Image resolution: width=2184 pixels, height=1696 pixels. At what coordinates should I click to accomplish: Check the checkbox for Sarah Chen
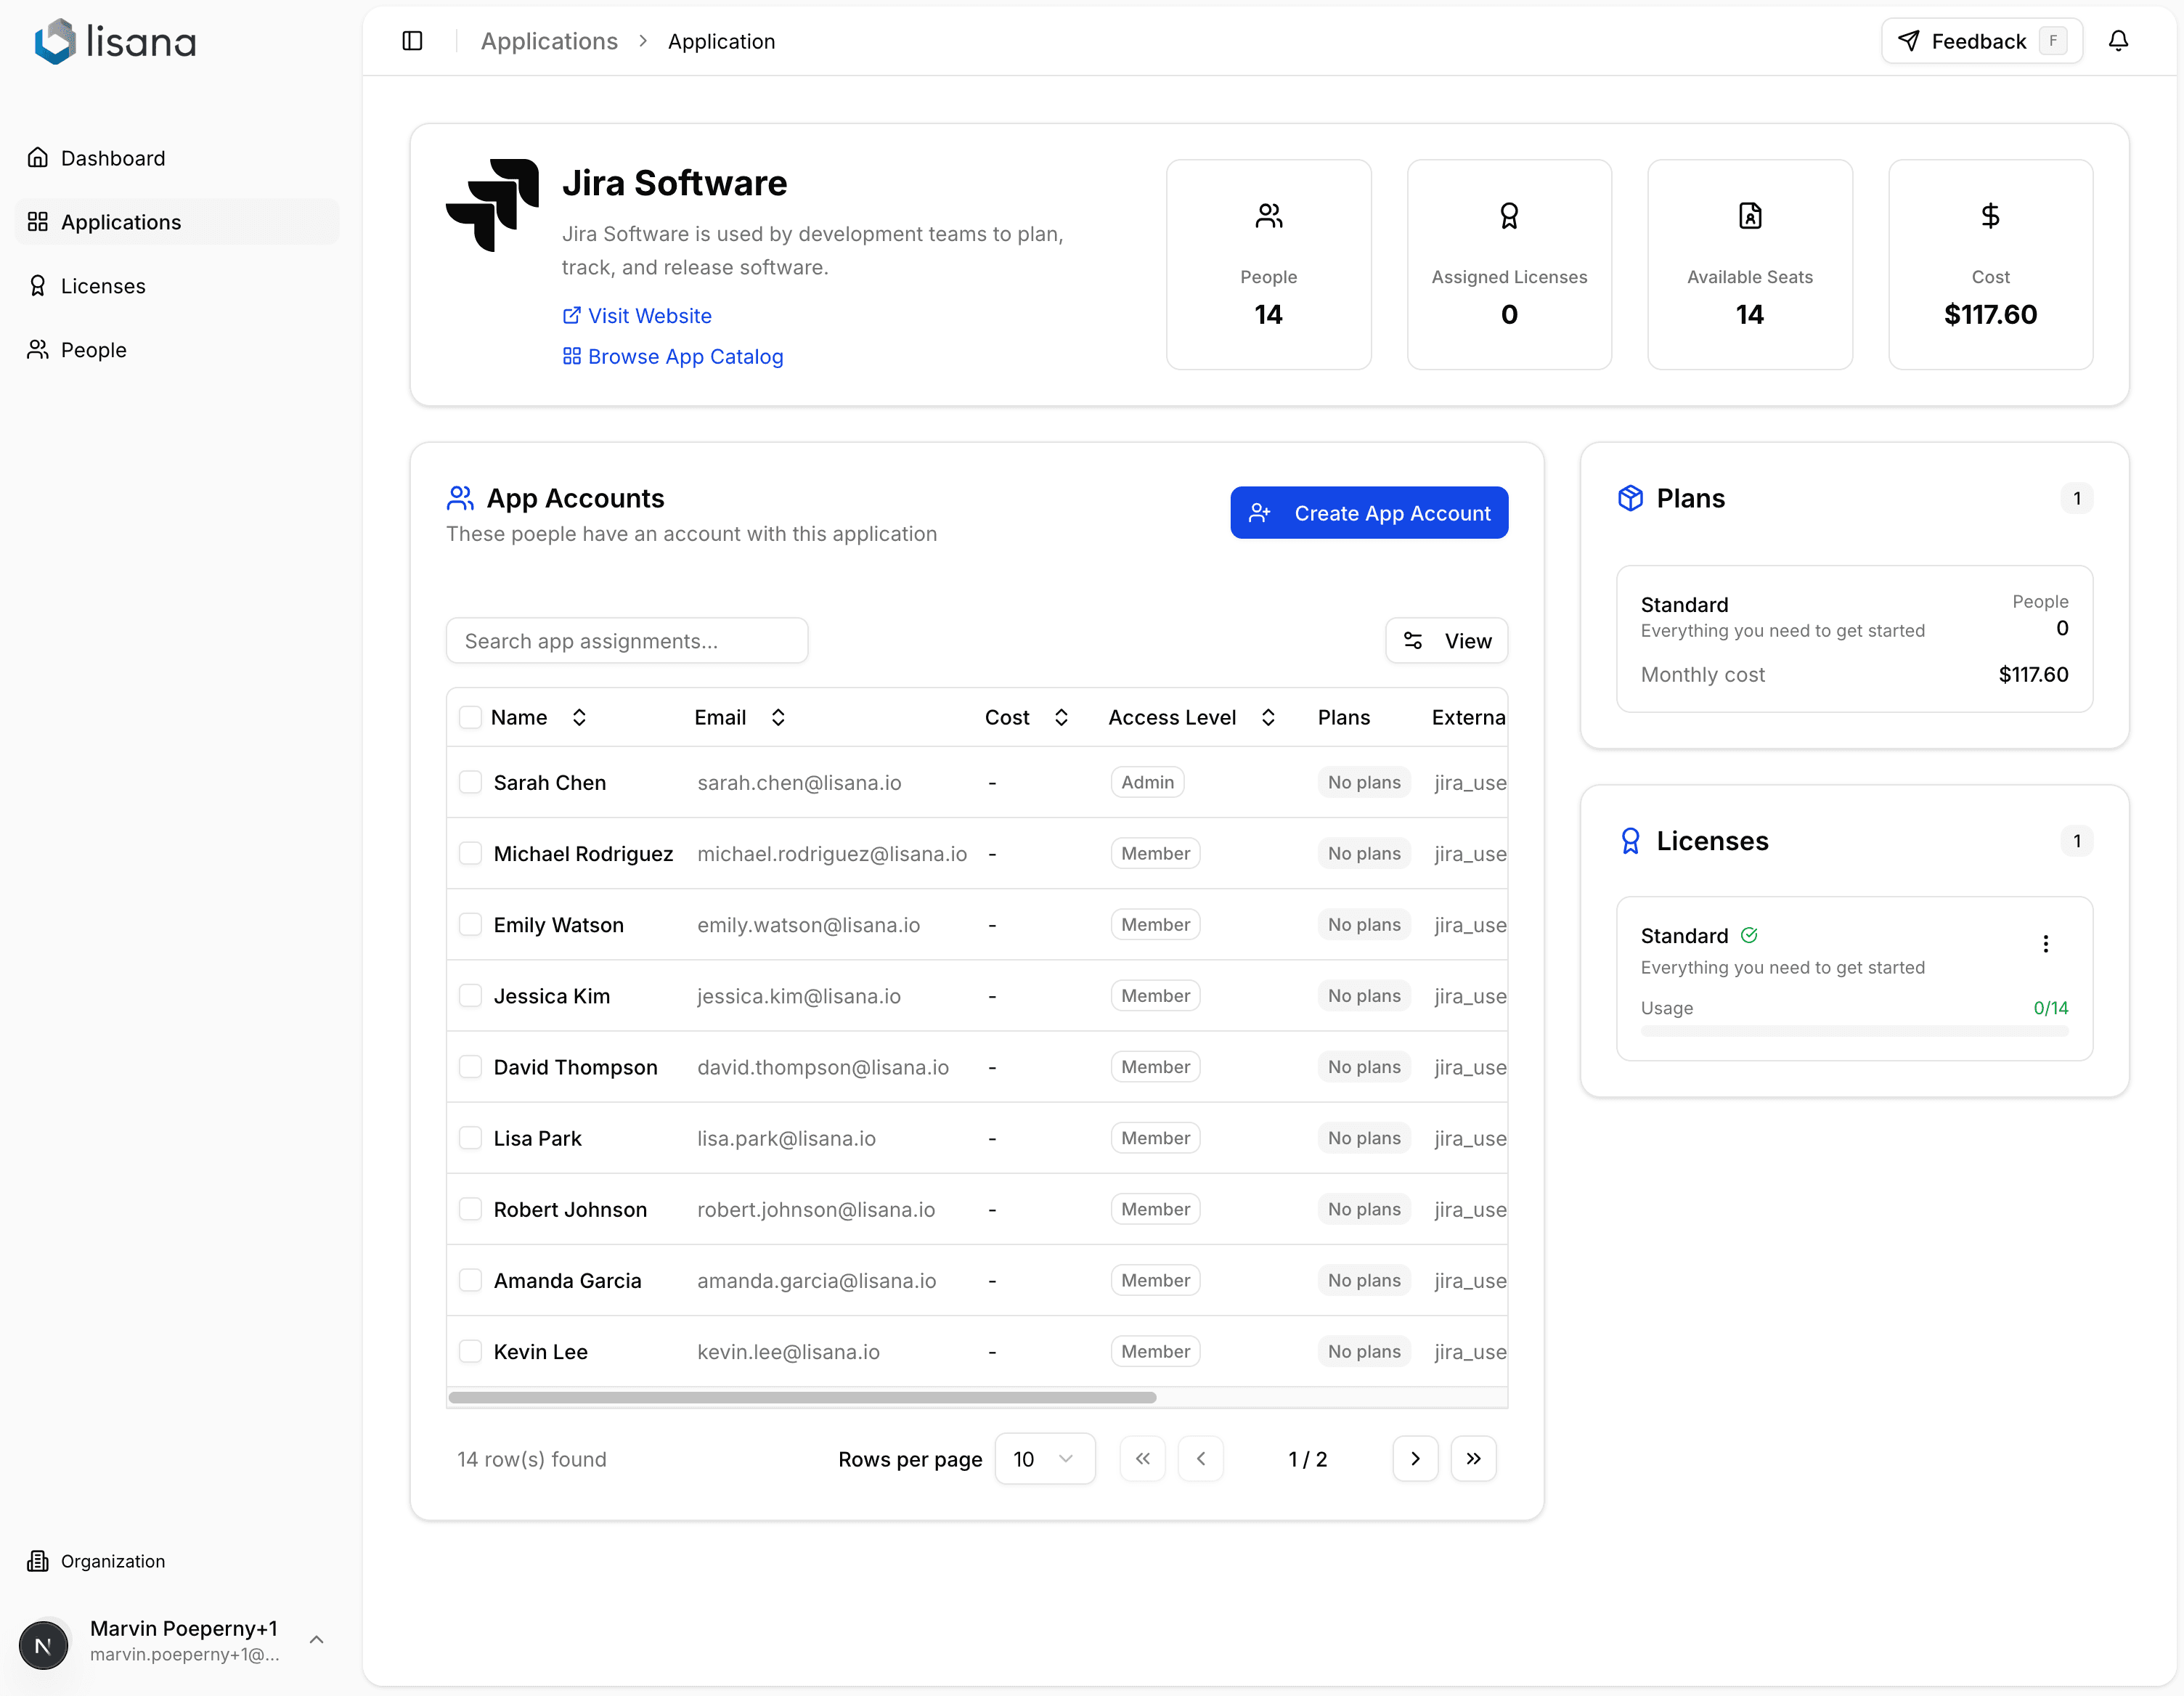(470, 782)
